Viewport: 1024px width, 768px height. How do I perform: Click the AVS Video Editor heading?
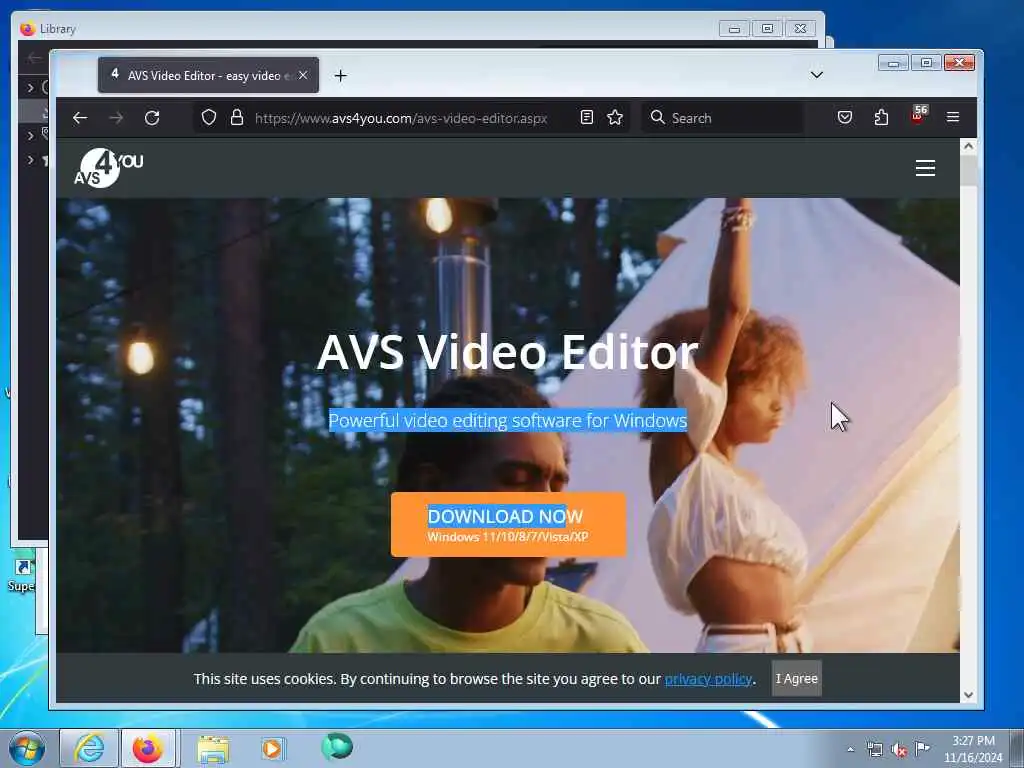point(508,352)
